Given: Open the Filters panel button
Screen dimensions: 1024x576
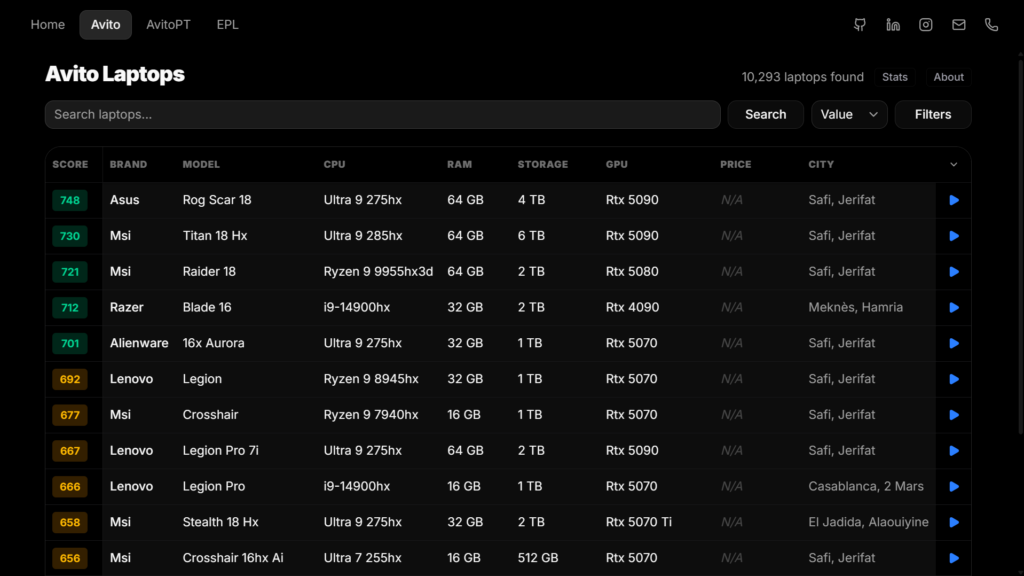Looking at the screenshot, I should [933, 114].
